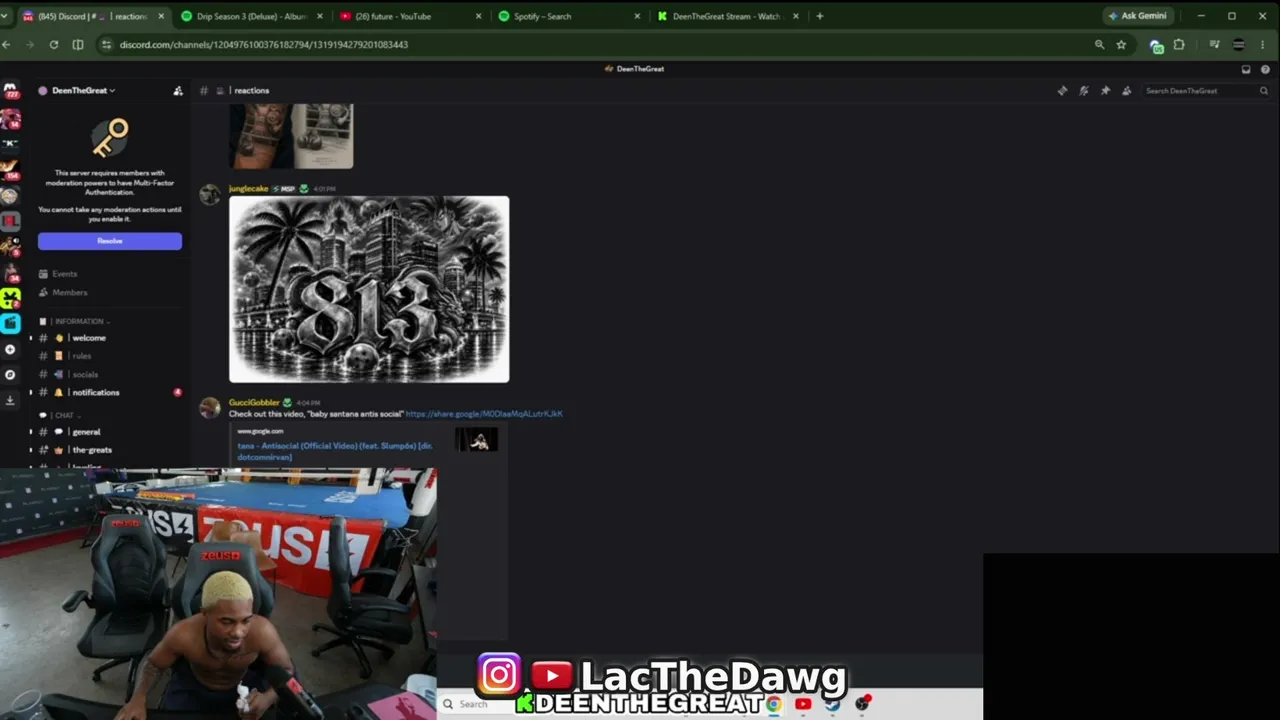Open browser side panel icon

pyautogui.click(x=78, y=45)
